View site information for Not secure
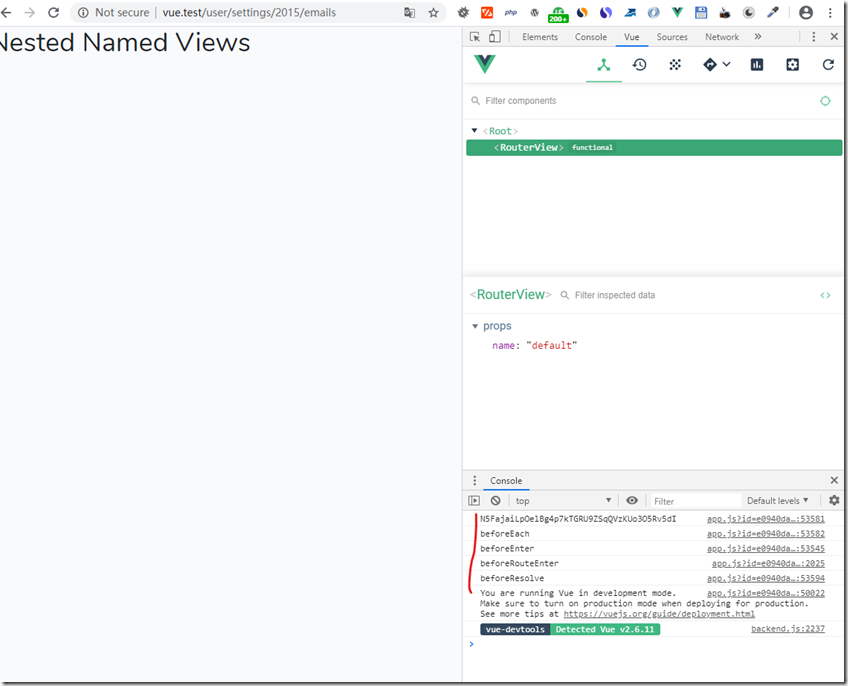Viewport: 848px width, 686px height. tap(114, 12)
